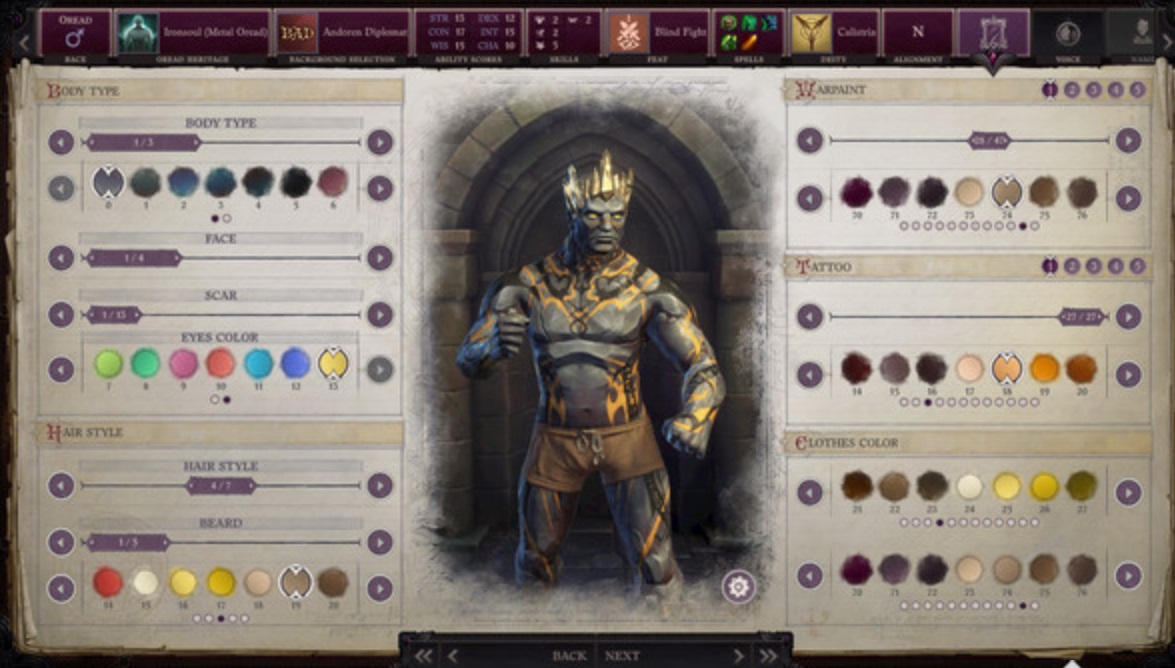Click the previous Beard arrow
The width and height of the screenshot is (1175, 668).
61,542
